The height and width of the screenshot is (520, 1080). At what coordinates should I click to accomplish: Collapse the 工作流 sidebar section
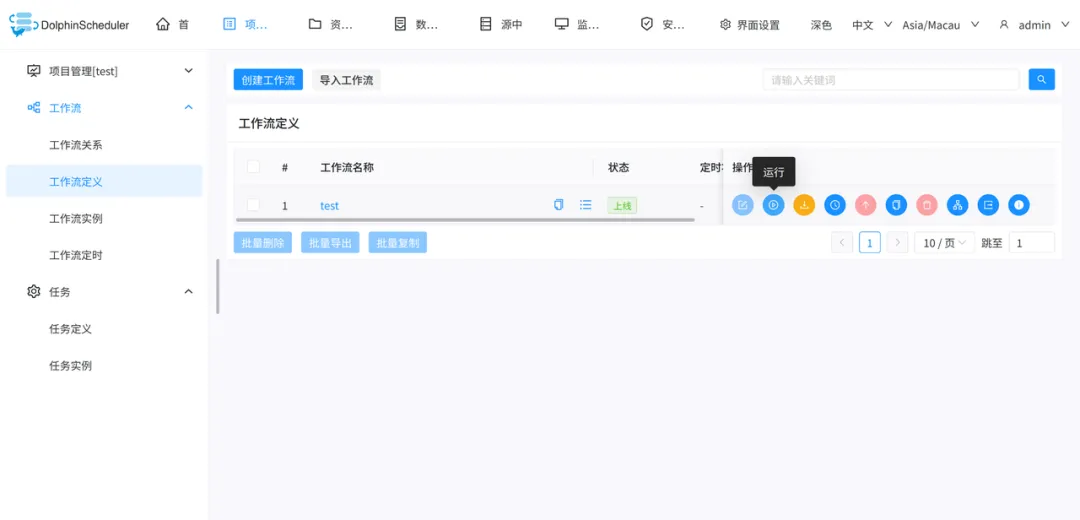click(189, 107)
